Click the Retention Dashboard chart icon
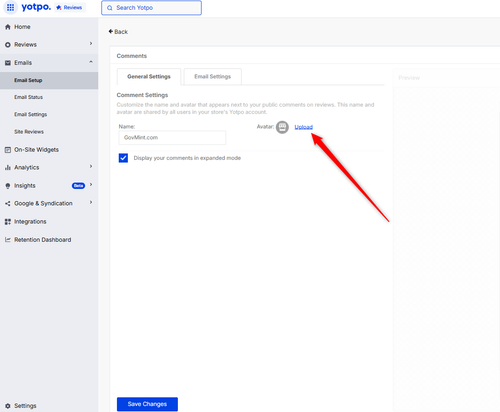 pos(8,240)
